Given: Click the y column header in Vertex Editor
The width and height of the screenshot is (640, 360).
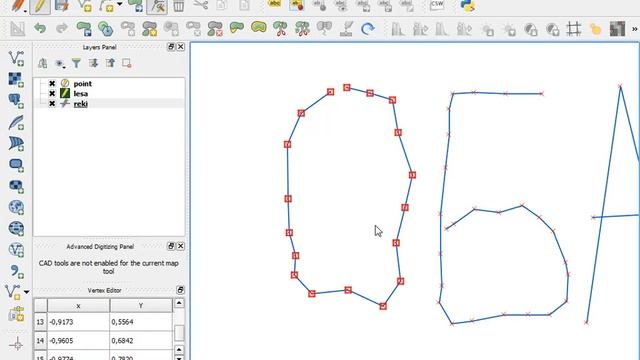Looking at the screenshot, I should pyautogui.click(x=141, y=306).
